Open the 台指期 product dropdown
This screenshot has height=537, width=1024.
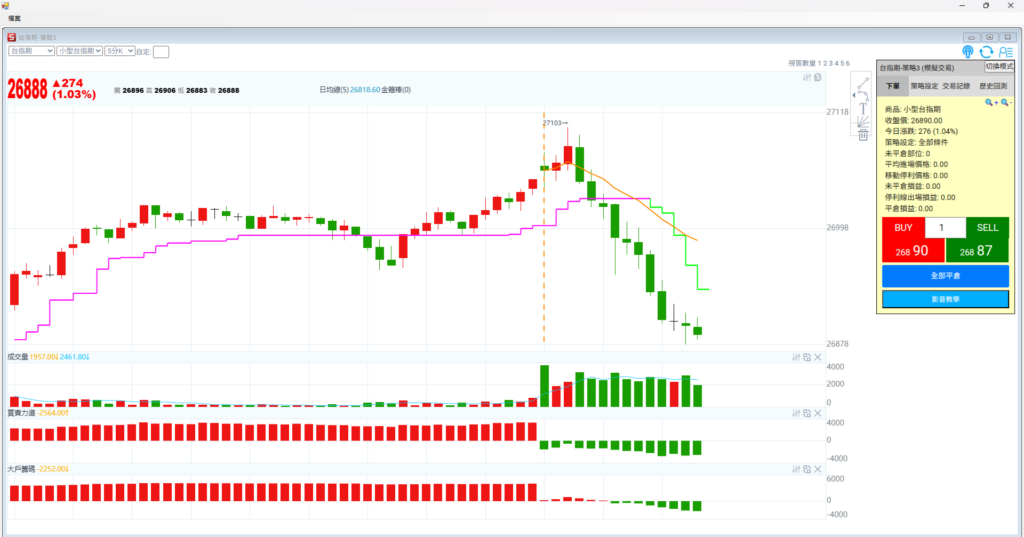31,50
